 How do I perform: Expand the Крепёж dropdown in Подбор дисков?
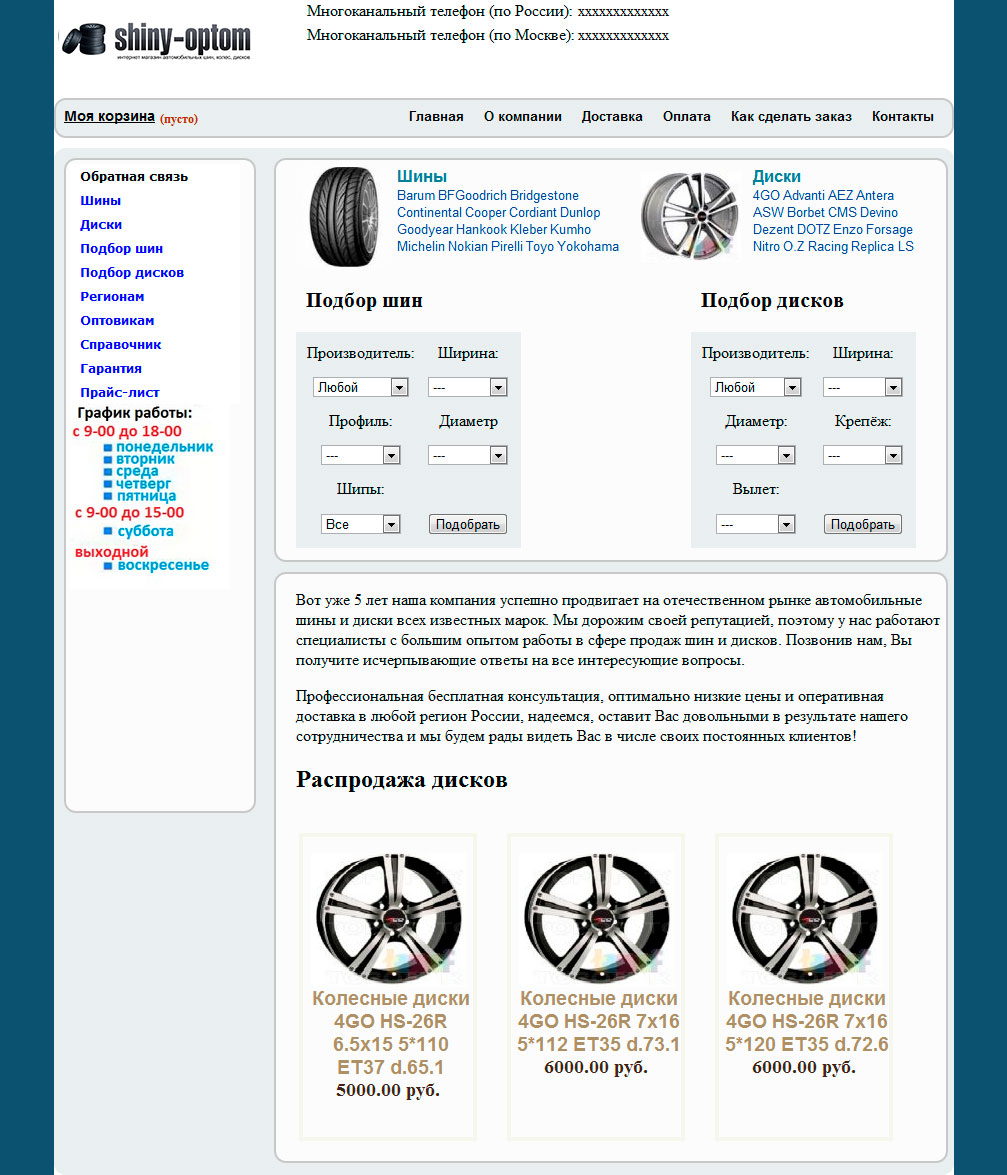[862, 454]
